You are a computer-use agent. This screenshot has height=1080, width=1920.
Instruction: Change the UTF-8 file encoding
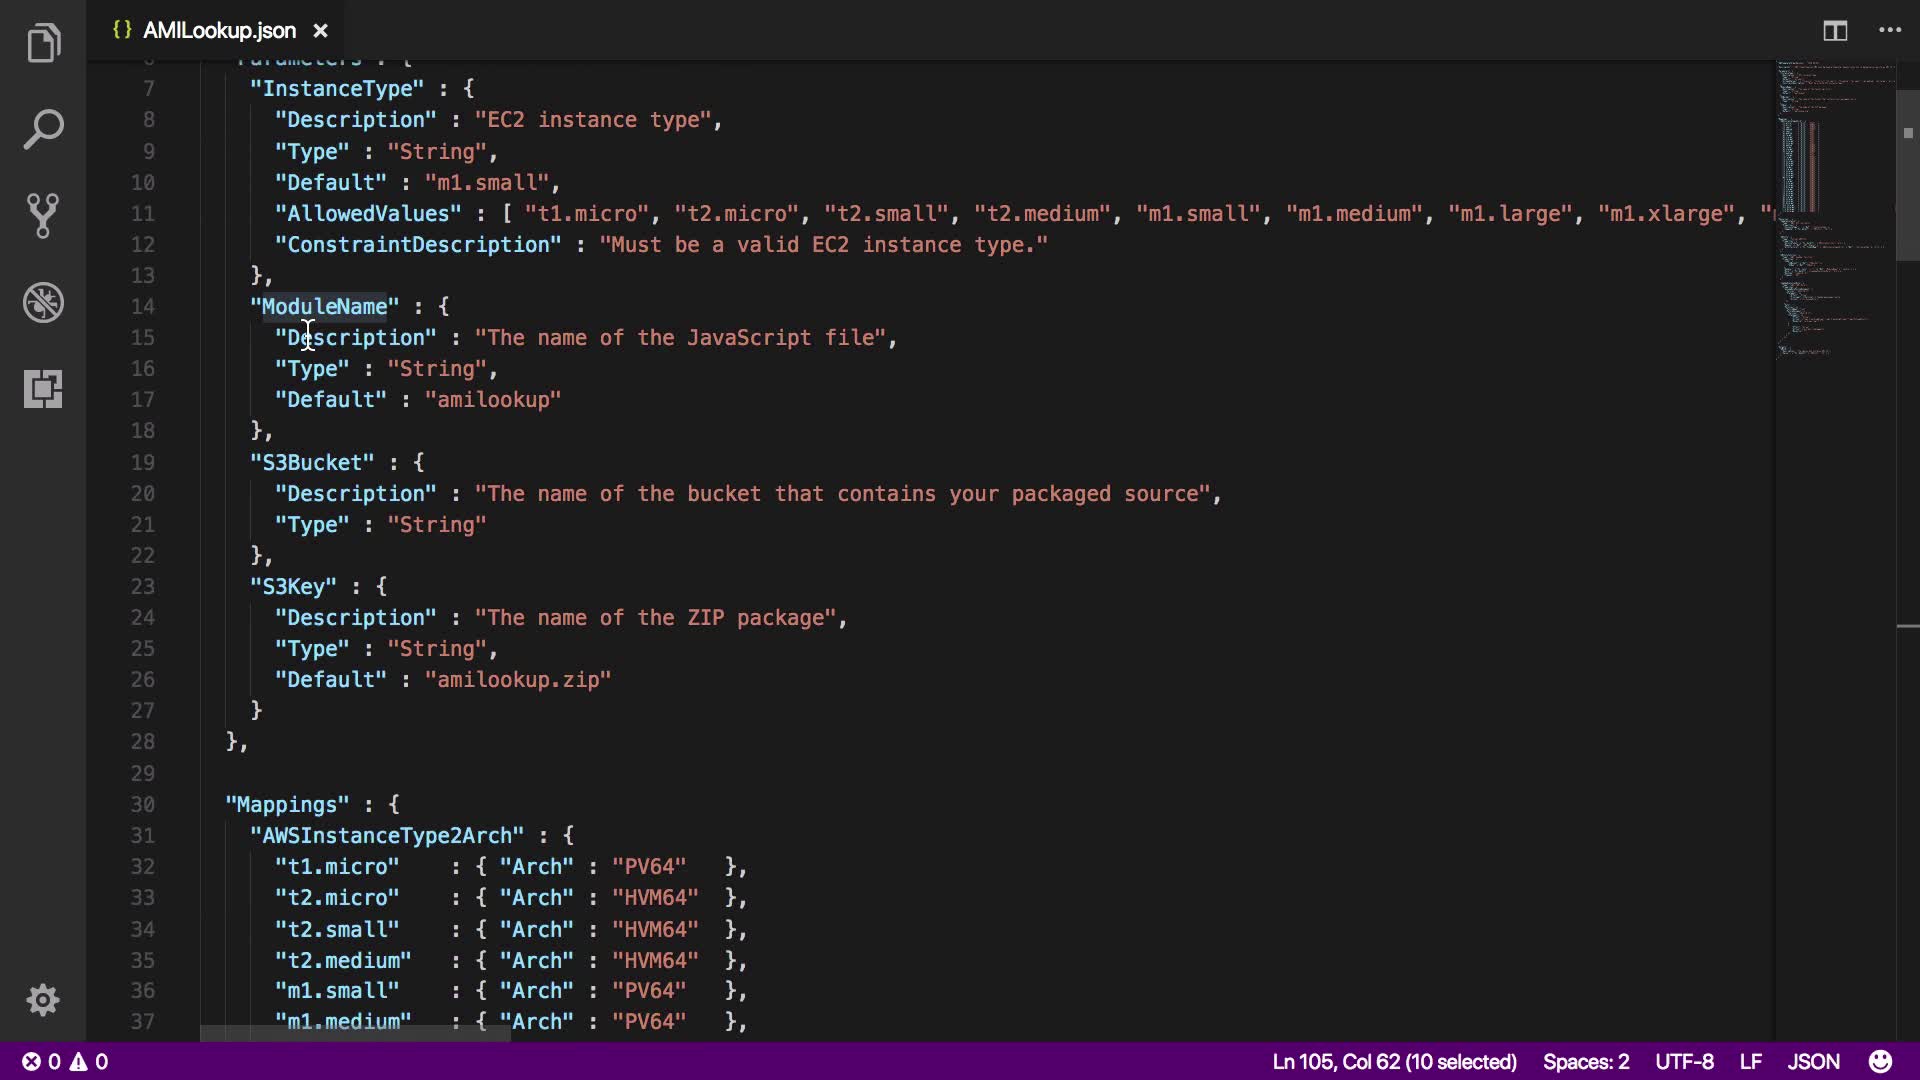coord(1684,1061)
